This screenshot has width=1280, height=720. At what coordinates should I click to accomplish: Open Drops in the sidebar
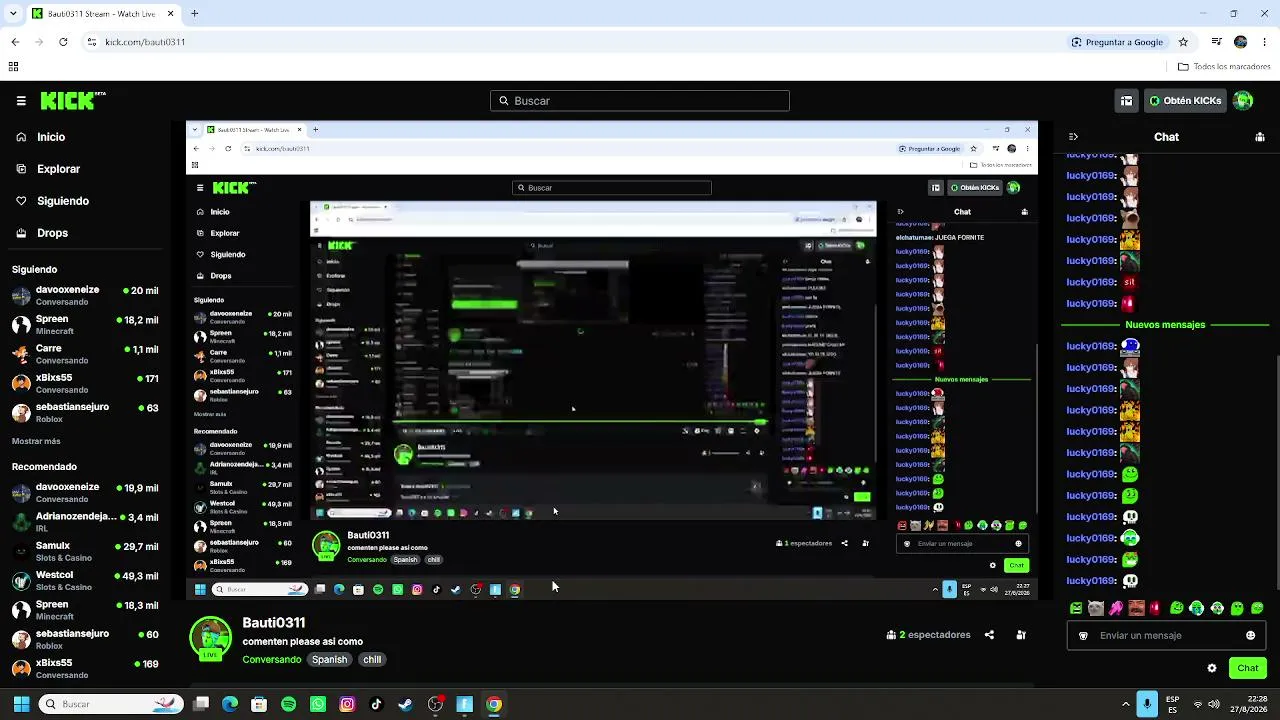click(52, 233)
